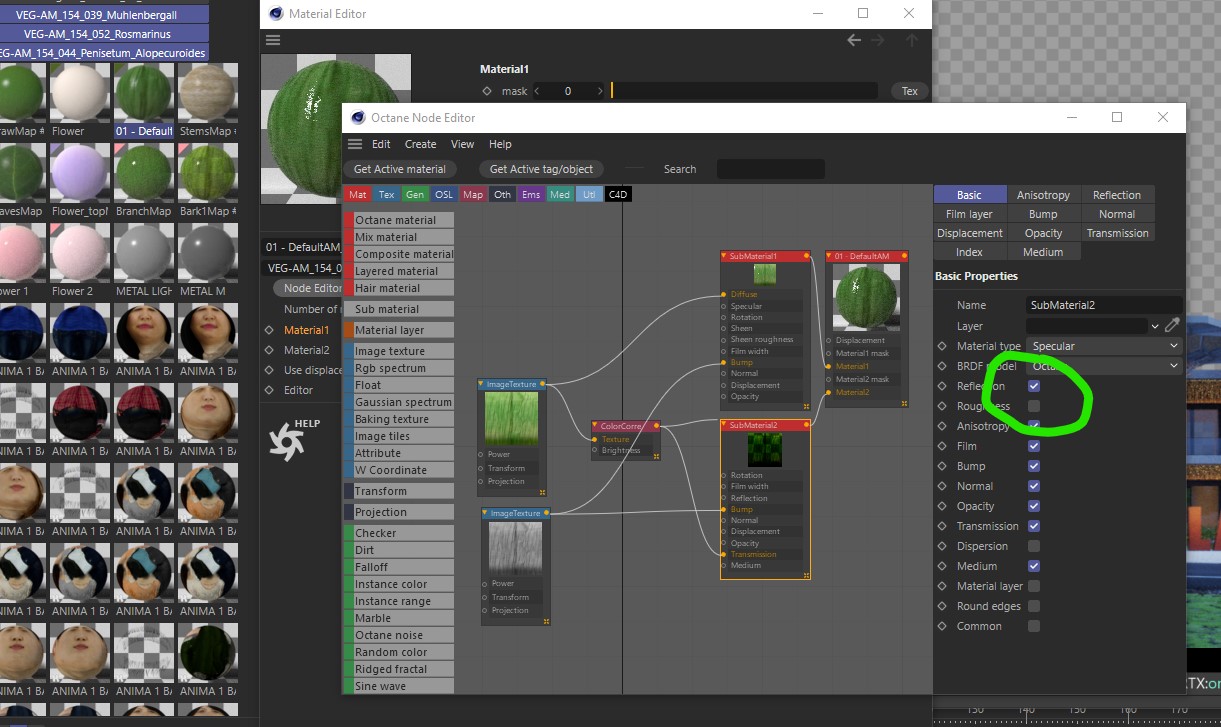Click the up arrow in Material Editor
The image size is (1221, 727).
tap(911, 41)
